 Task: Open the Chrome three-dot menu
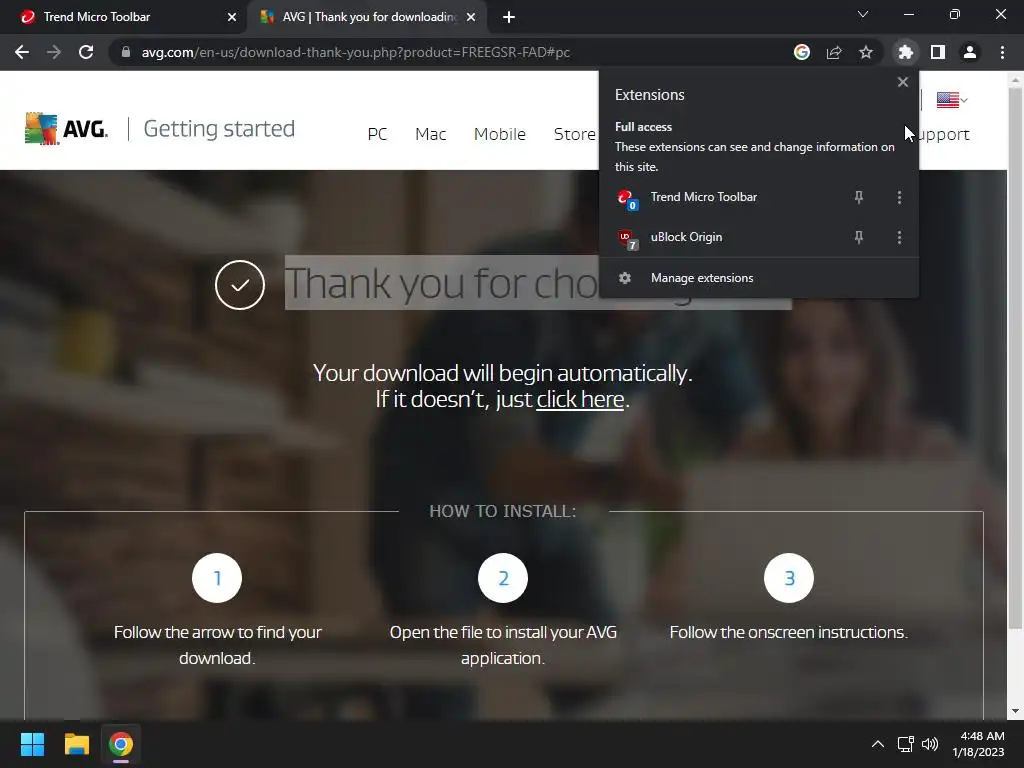tap(1002, 52)
